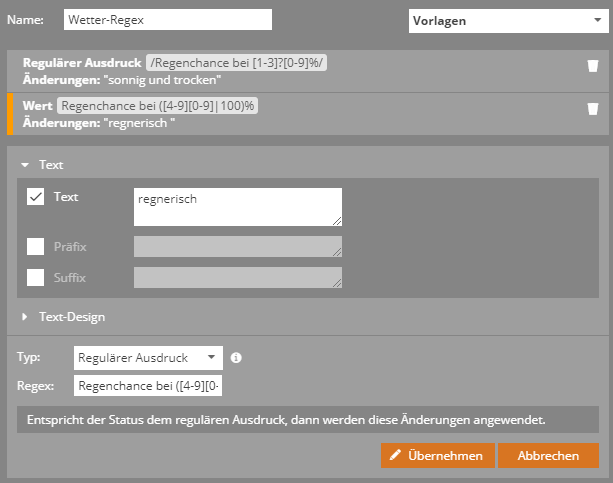Click into the Regex input field

[x=150, y=386]
